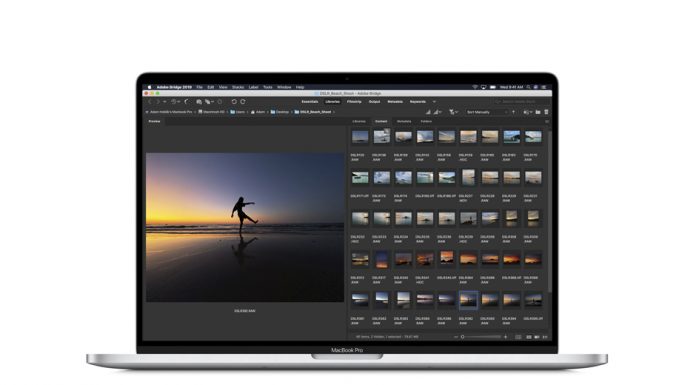The height and width of the screenshot is (385, 696).
Task: Switch to the Filmstrip workspace
Action: pos(354,102)
